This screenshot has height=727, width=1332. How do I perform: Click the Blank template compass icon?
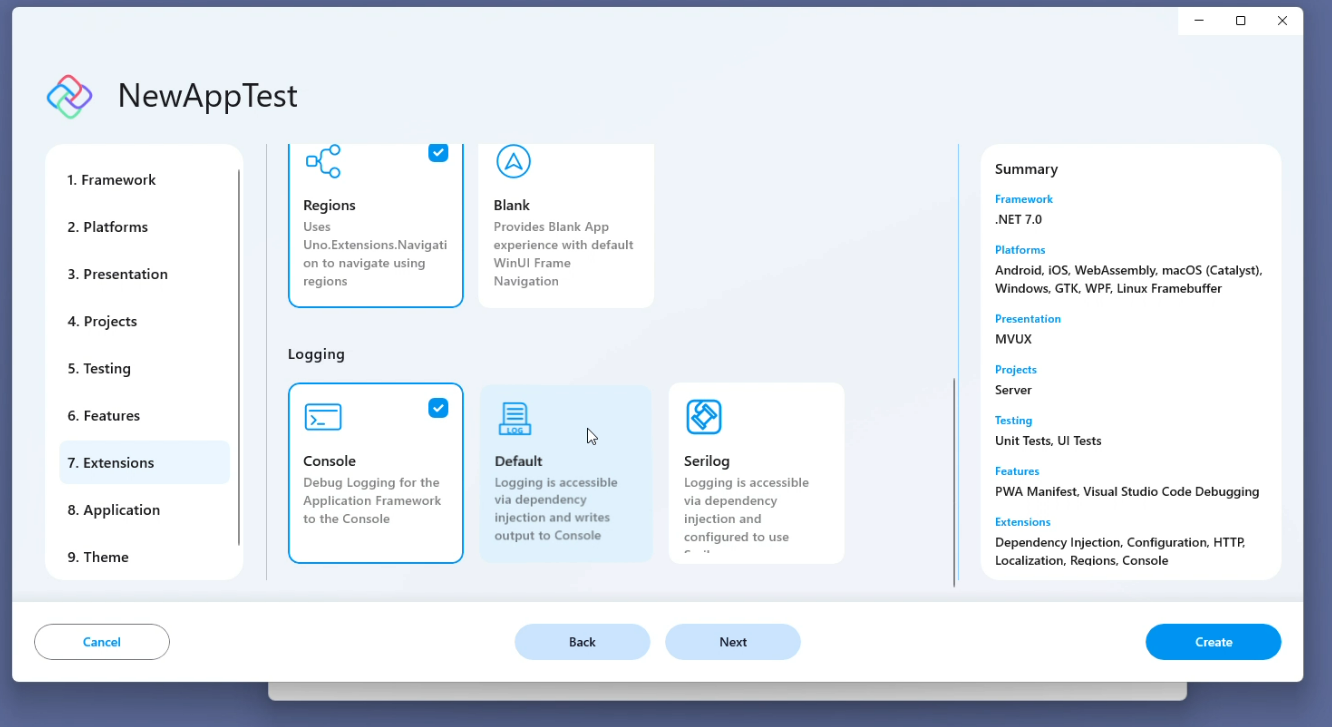513,161
